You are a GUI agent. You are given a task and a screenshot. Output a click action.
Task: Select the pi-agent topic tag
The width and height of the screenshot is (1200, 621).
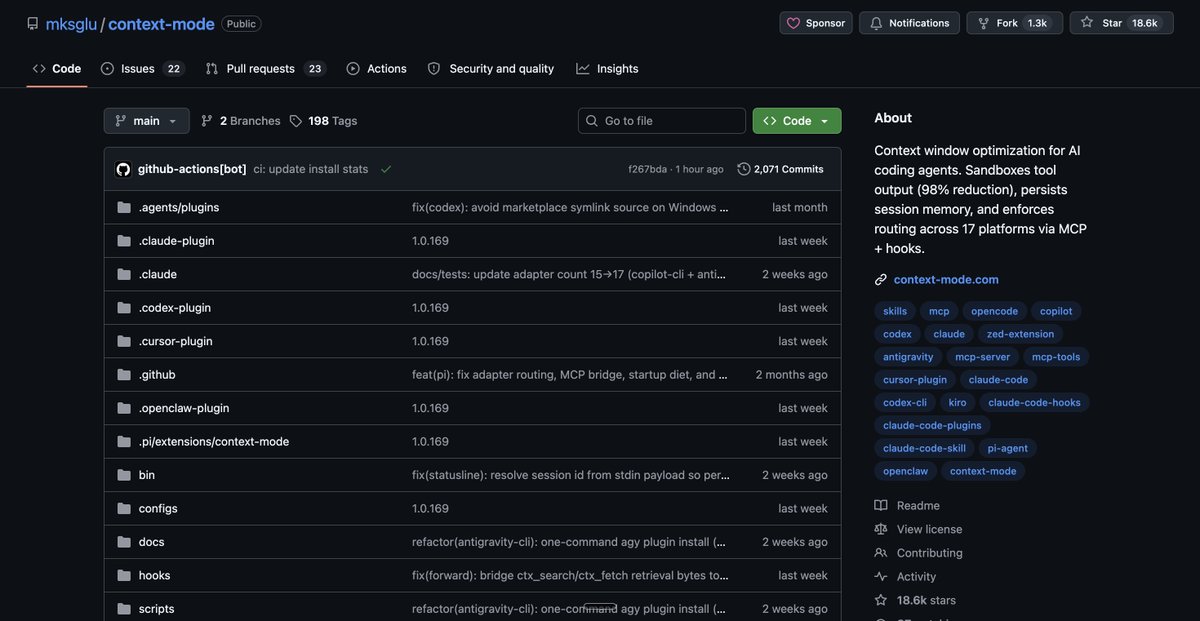(1007, 448)
